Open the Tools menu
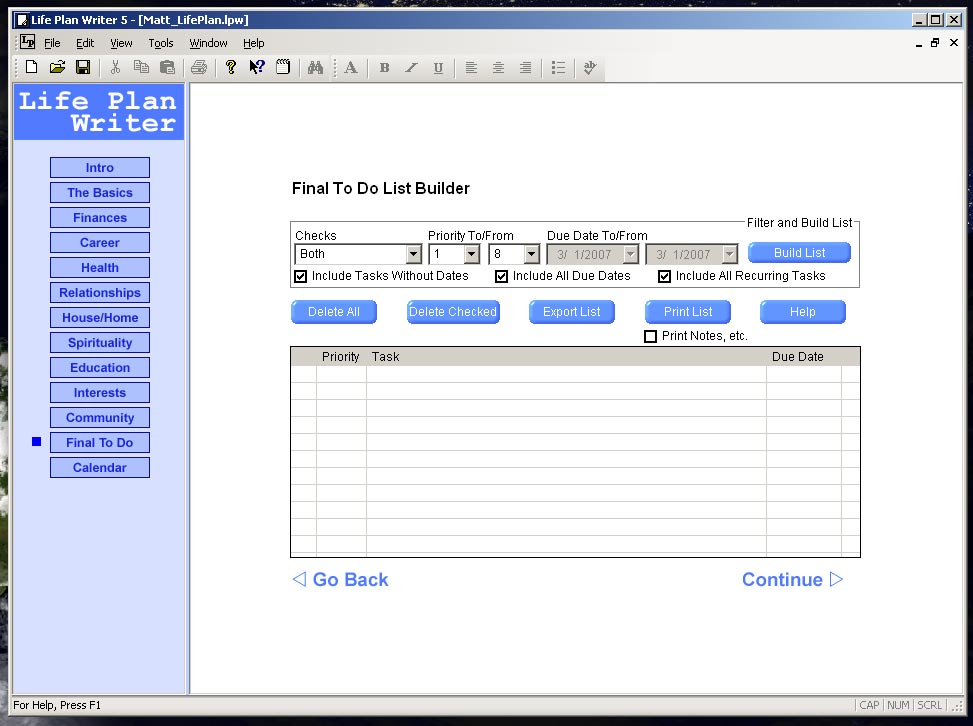The height and width of the screenshot is (726, 973). [161, 43]
